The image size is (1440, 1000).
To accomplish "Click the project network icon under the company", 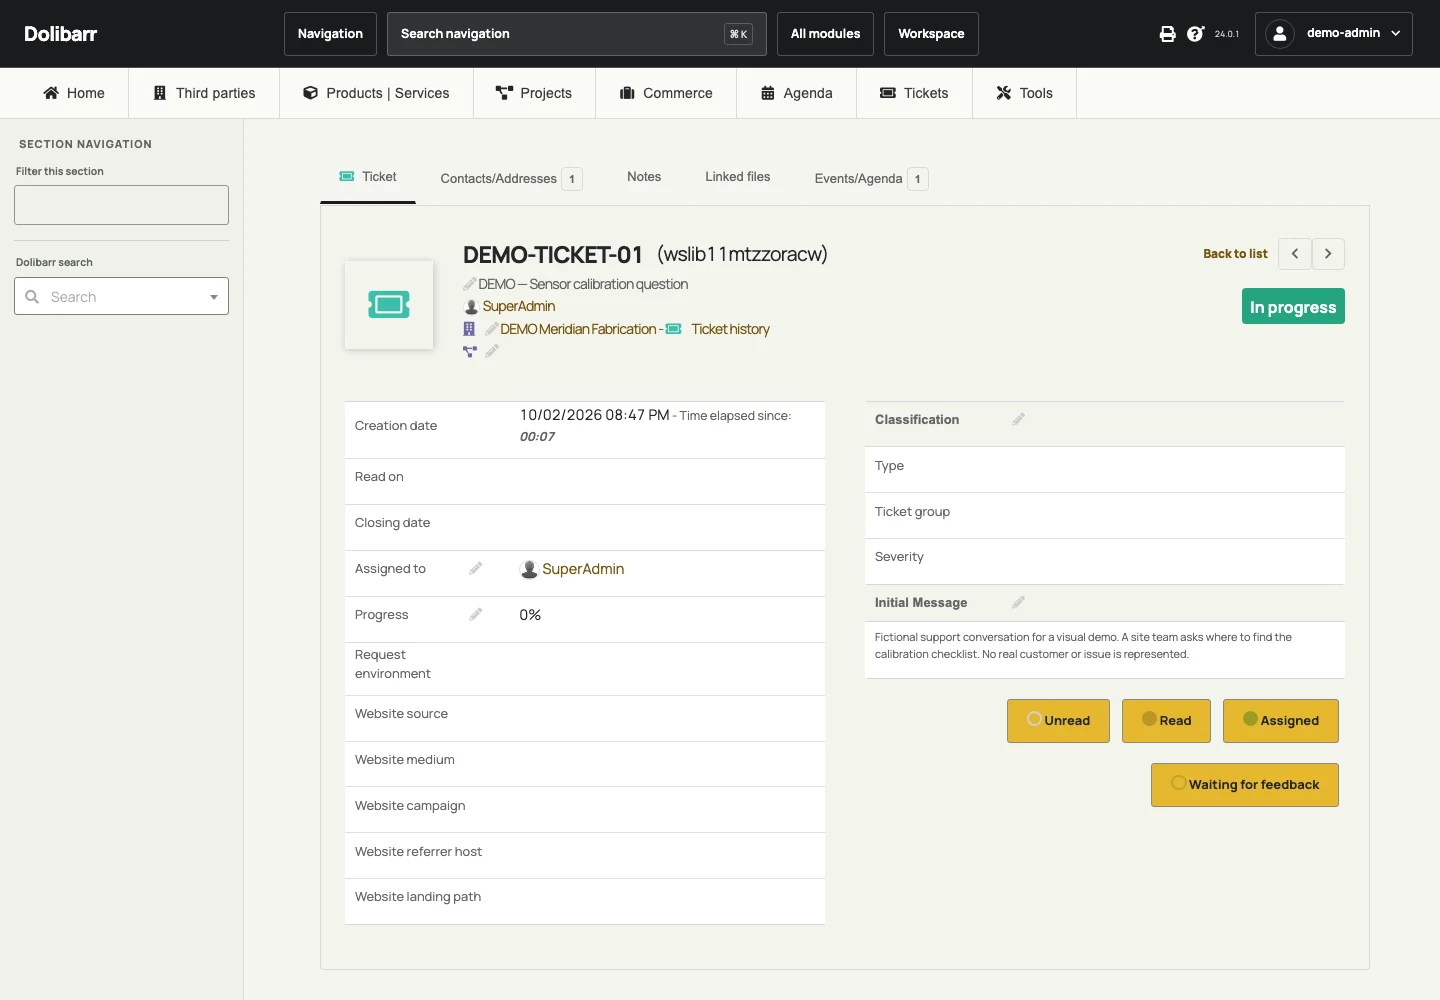I will pyautogui.click(x=470, y=351).
